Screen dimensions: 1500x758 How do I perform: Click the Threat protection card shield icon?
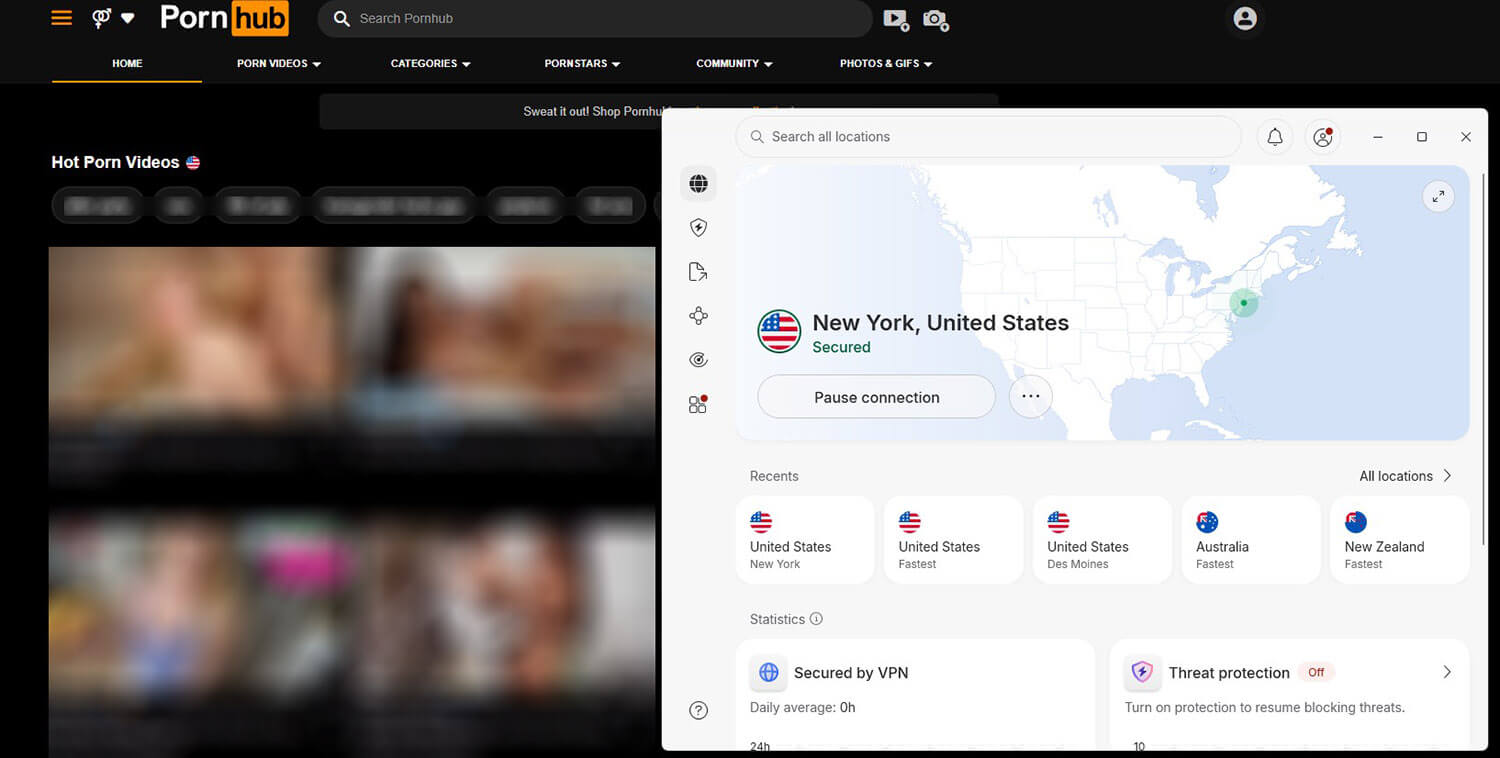point(1142,673)
